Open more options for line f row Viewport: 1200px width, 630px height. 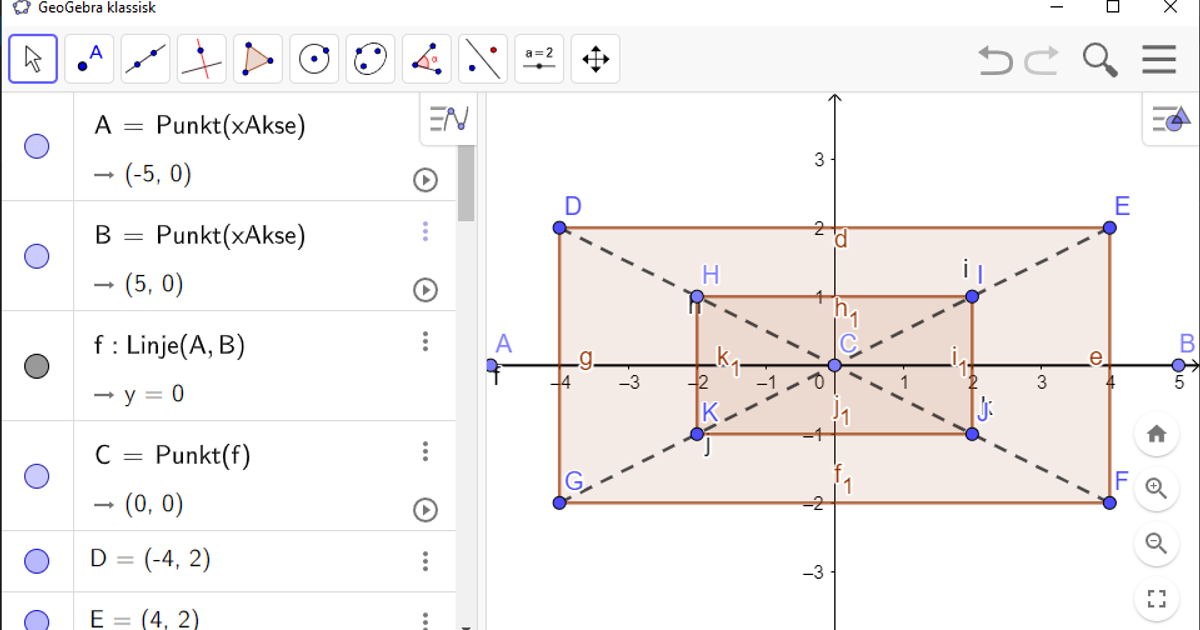pos(425,342)
